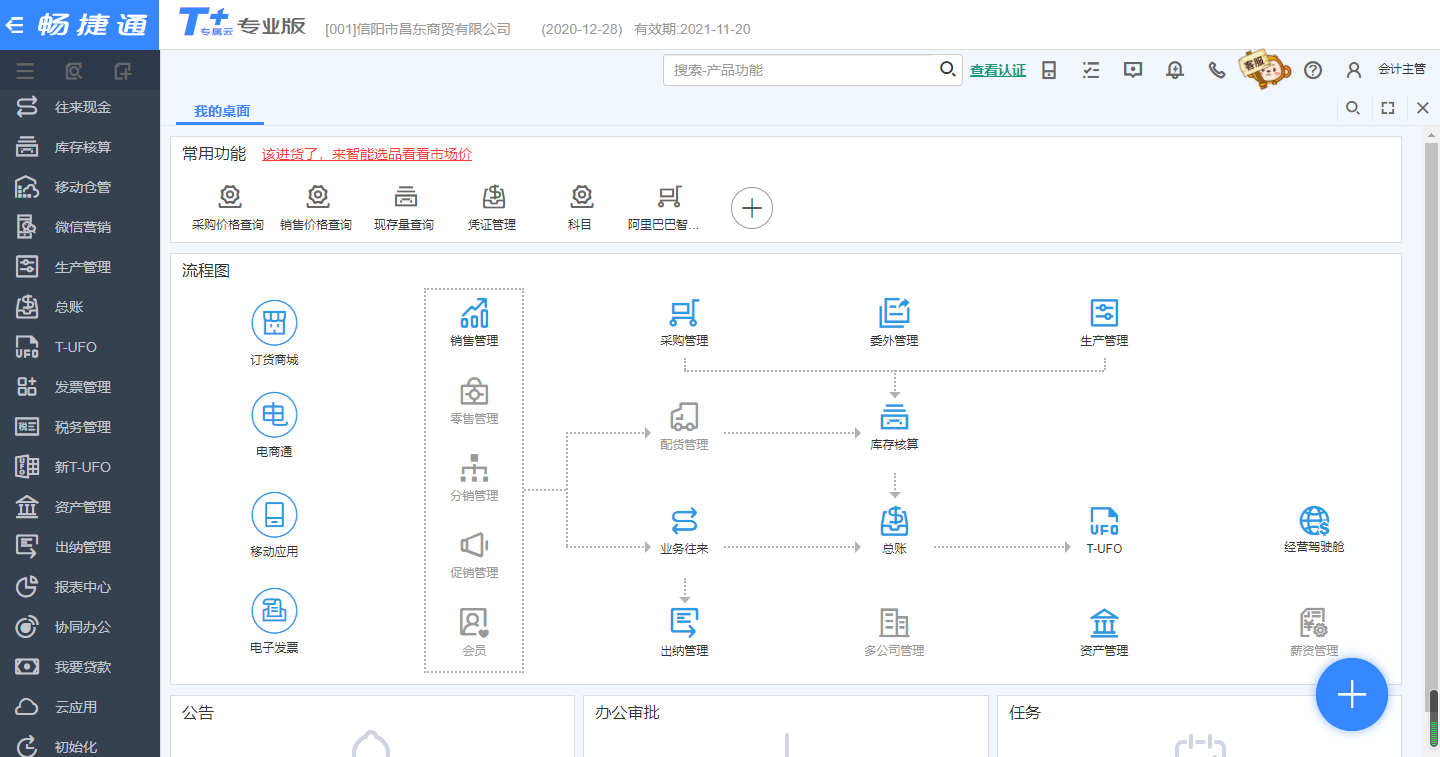Toggle fullscreen with the tab bar expand icon
Screen dimensions: 1440x757
(1388, 108)
